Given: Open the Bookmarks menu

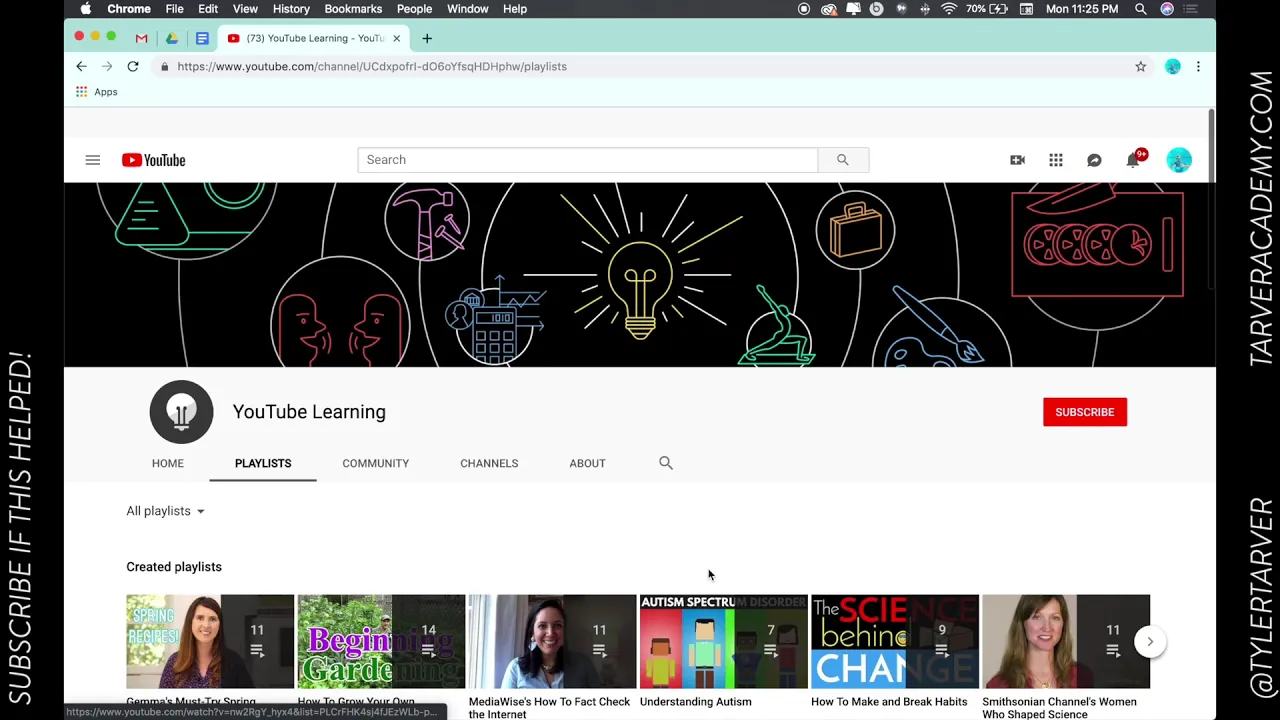Looking at the screenshot, I should pos(353,9).
